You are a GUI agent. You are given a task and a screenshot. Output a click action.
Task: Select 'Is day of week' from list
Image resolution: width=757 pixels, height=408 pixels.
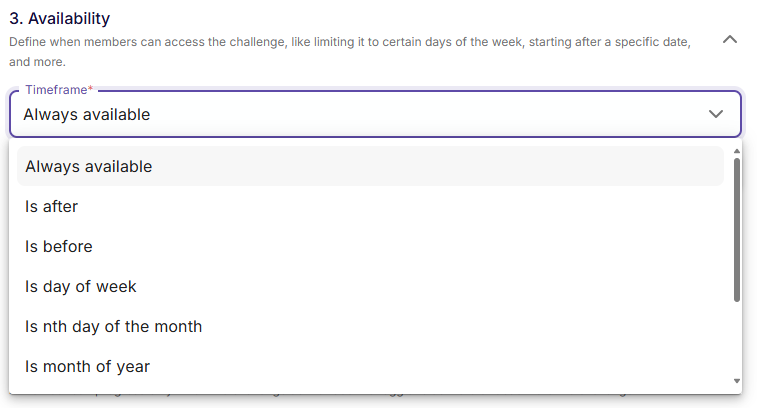(81, 286)
